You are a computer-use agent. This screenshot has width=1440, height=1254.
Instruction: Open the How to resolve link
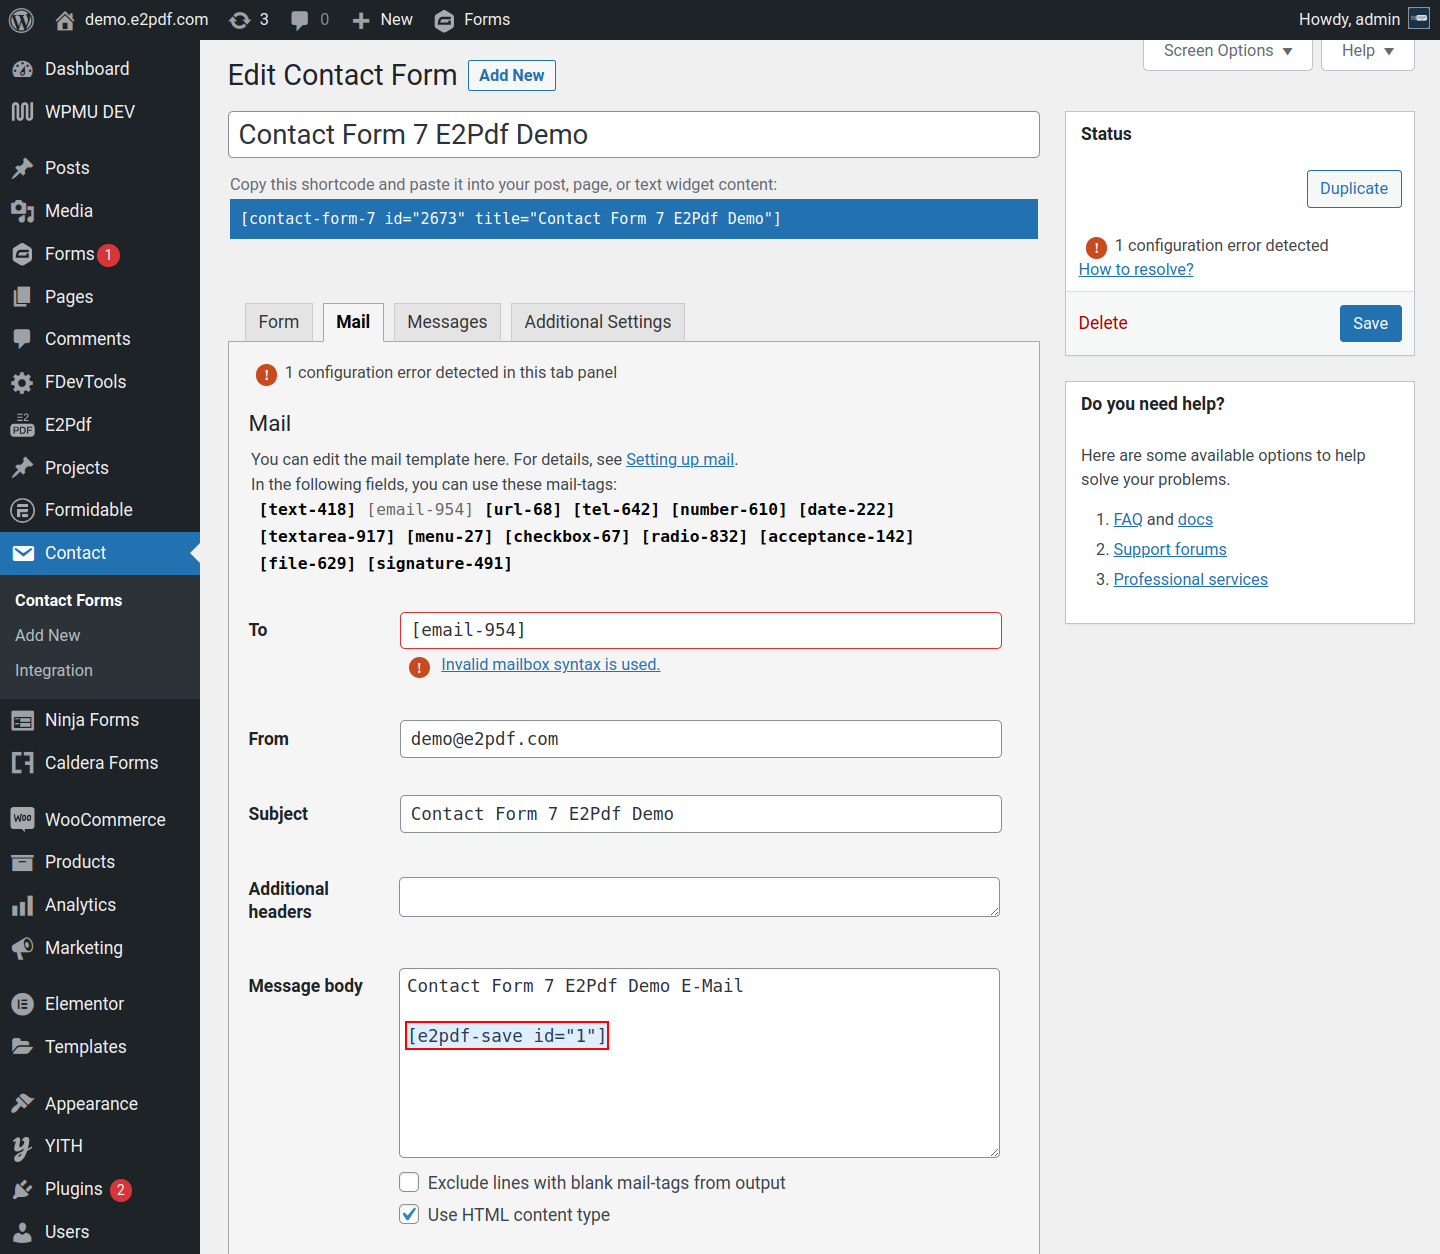click(1135, 270)
